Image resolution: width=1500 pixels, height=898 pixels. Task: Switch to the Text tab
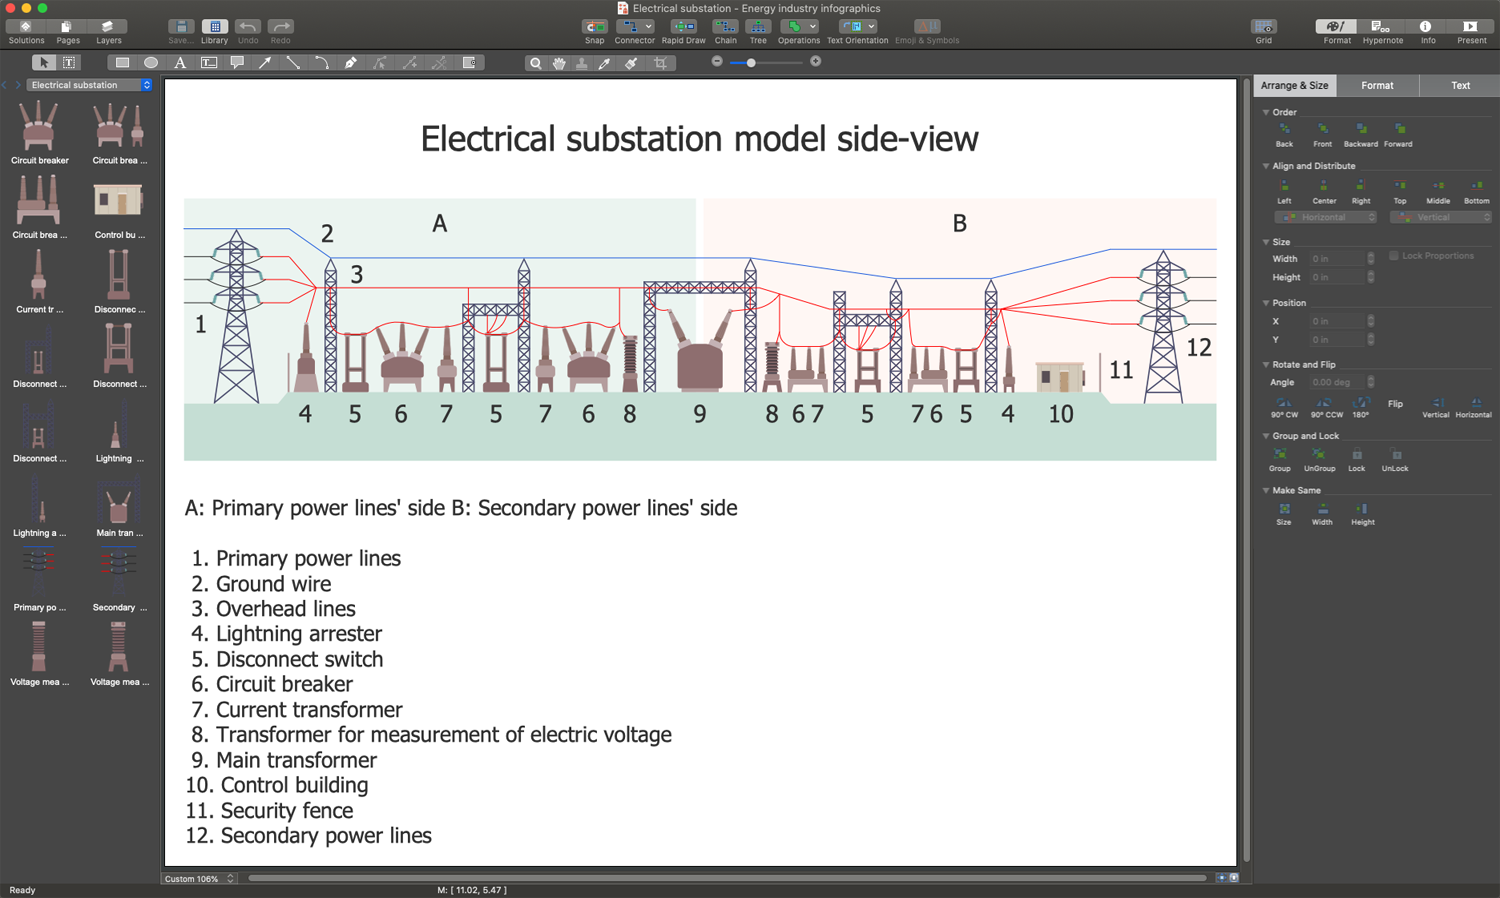point(1460,86)
